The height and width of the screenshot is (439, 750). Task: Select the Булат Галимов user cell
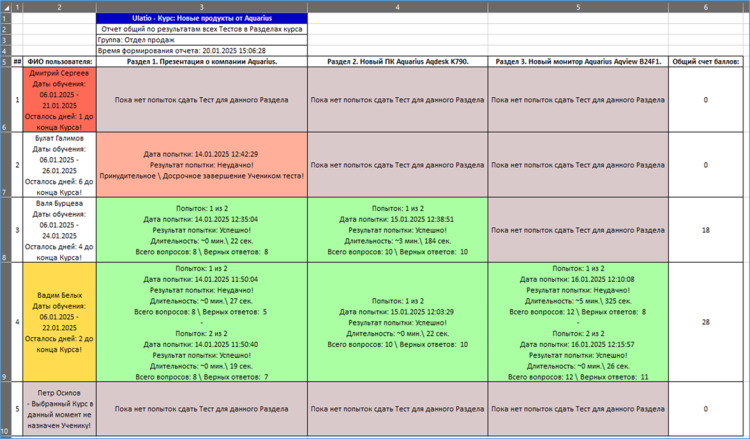[60, 165]
